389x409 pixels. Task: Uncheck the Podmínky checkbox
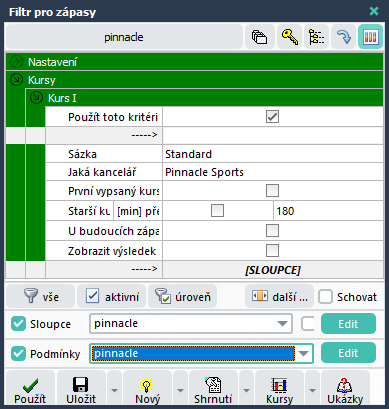tap(18, 353)
